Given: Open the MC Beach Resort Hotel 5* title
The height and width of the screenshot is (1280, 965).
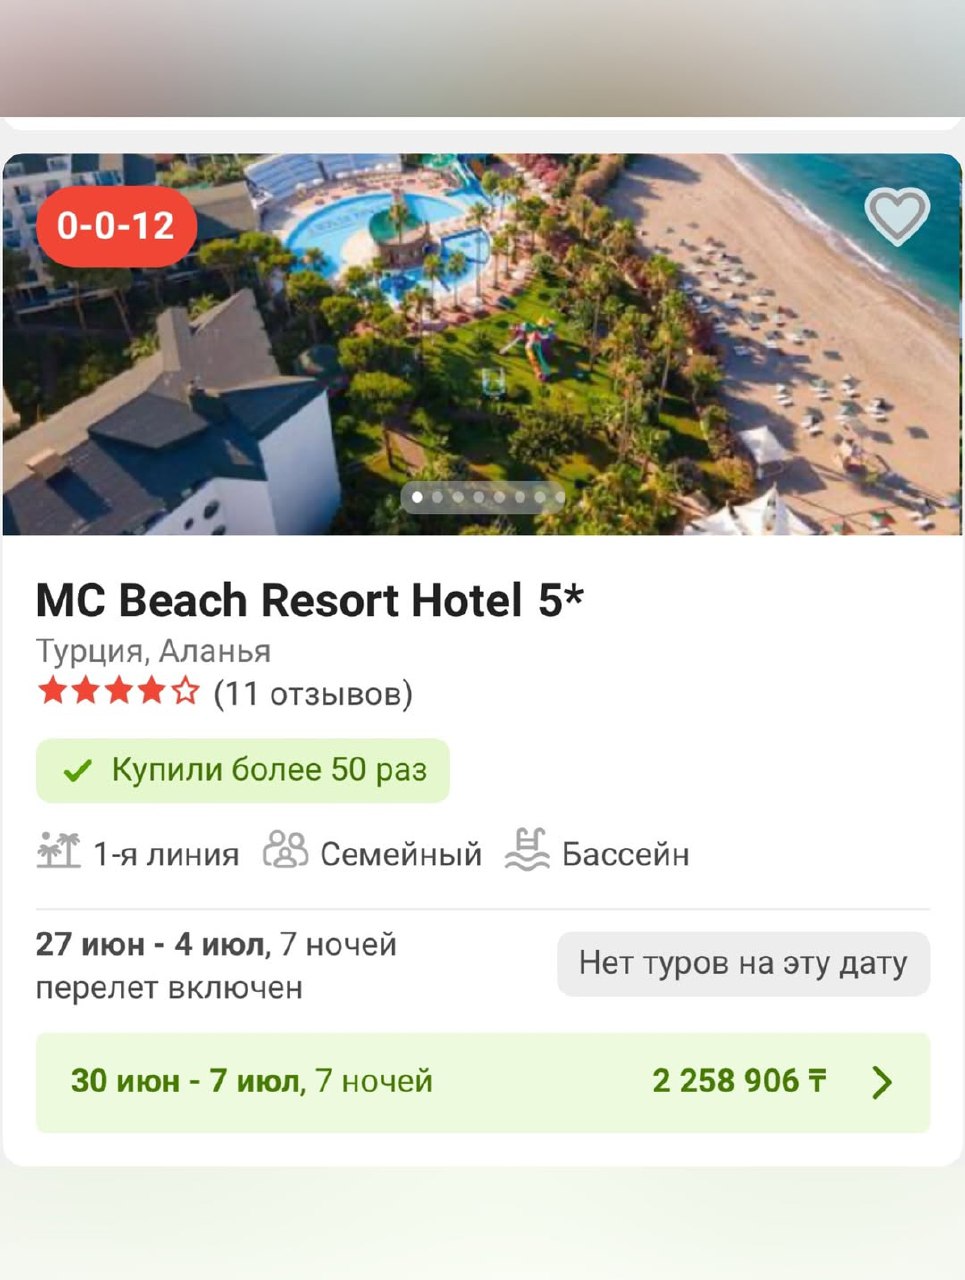Looking at the screenshot, I should [309, 600].
